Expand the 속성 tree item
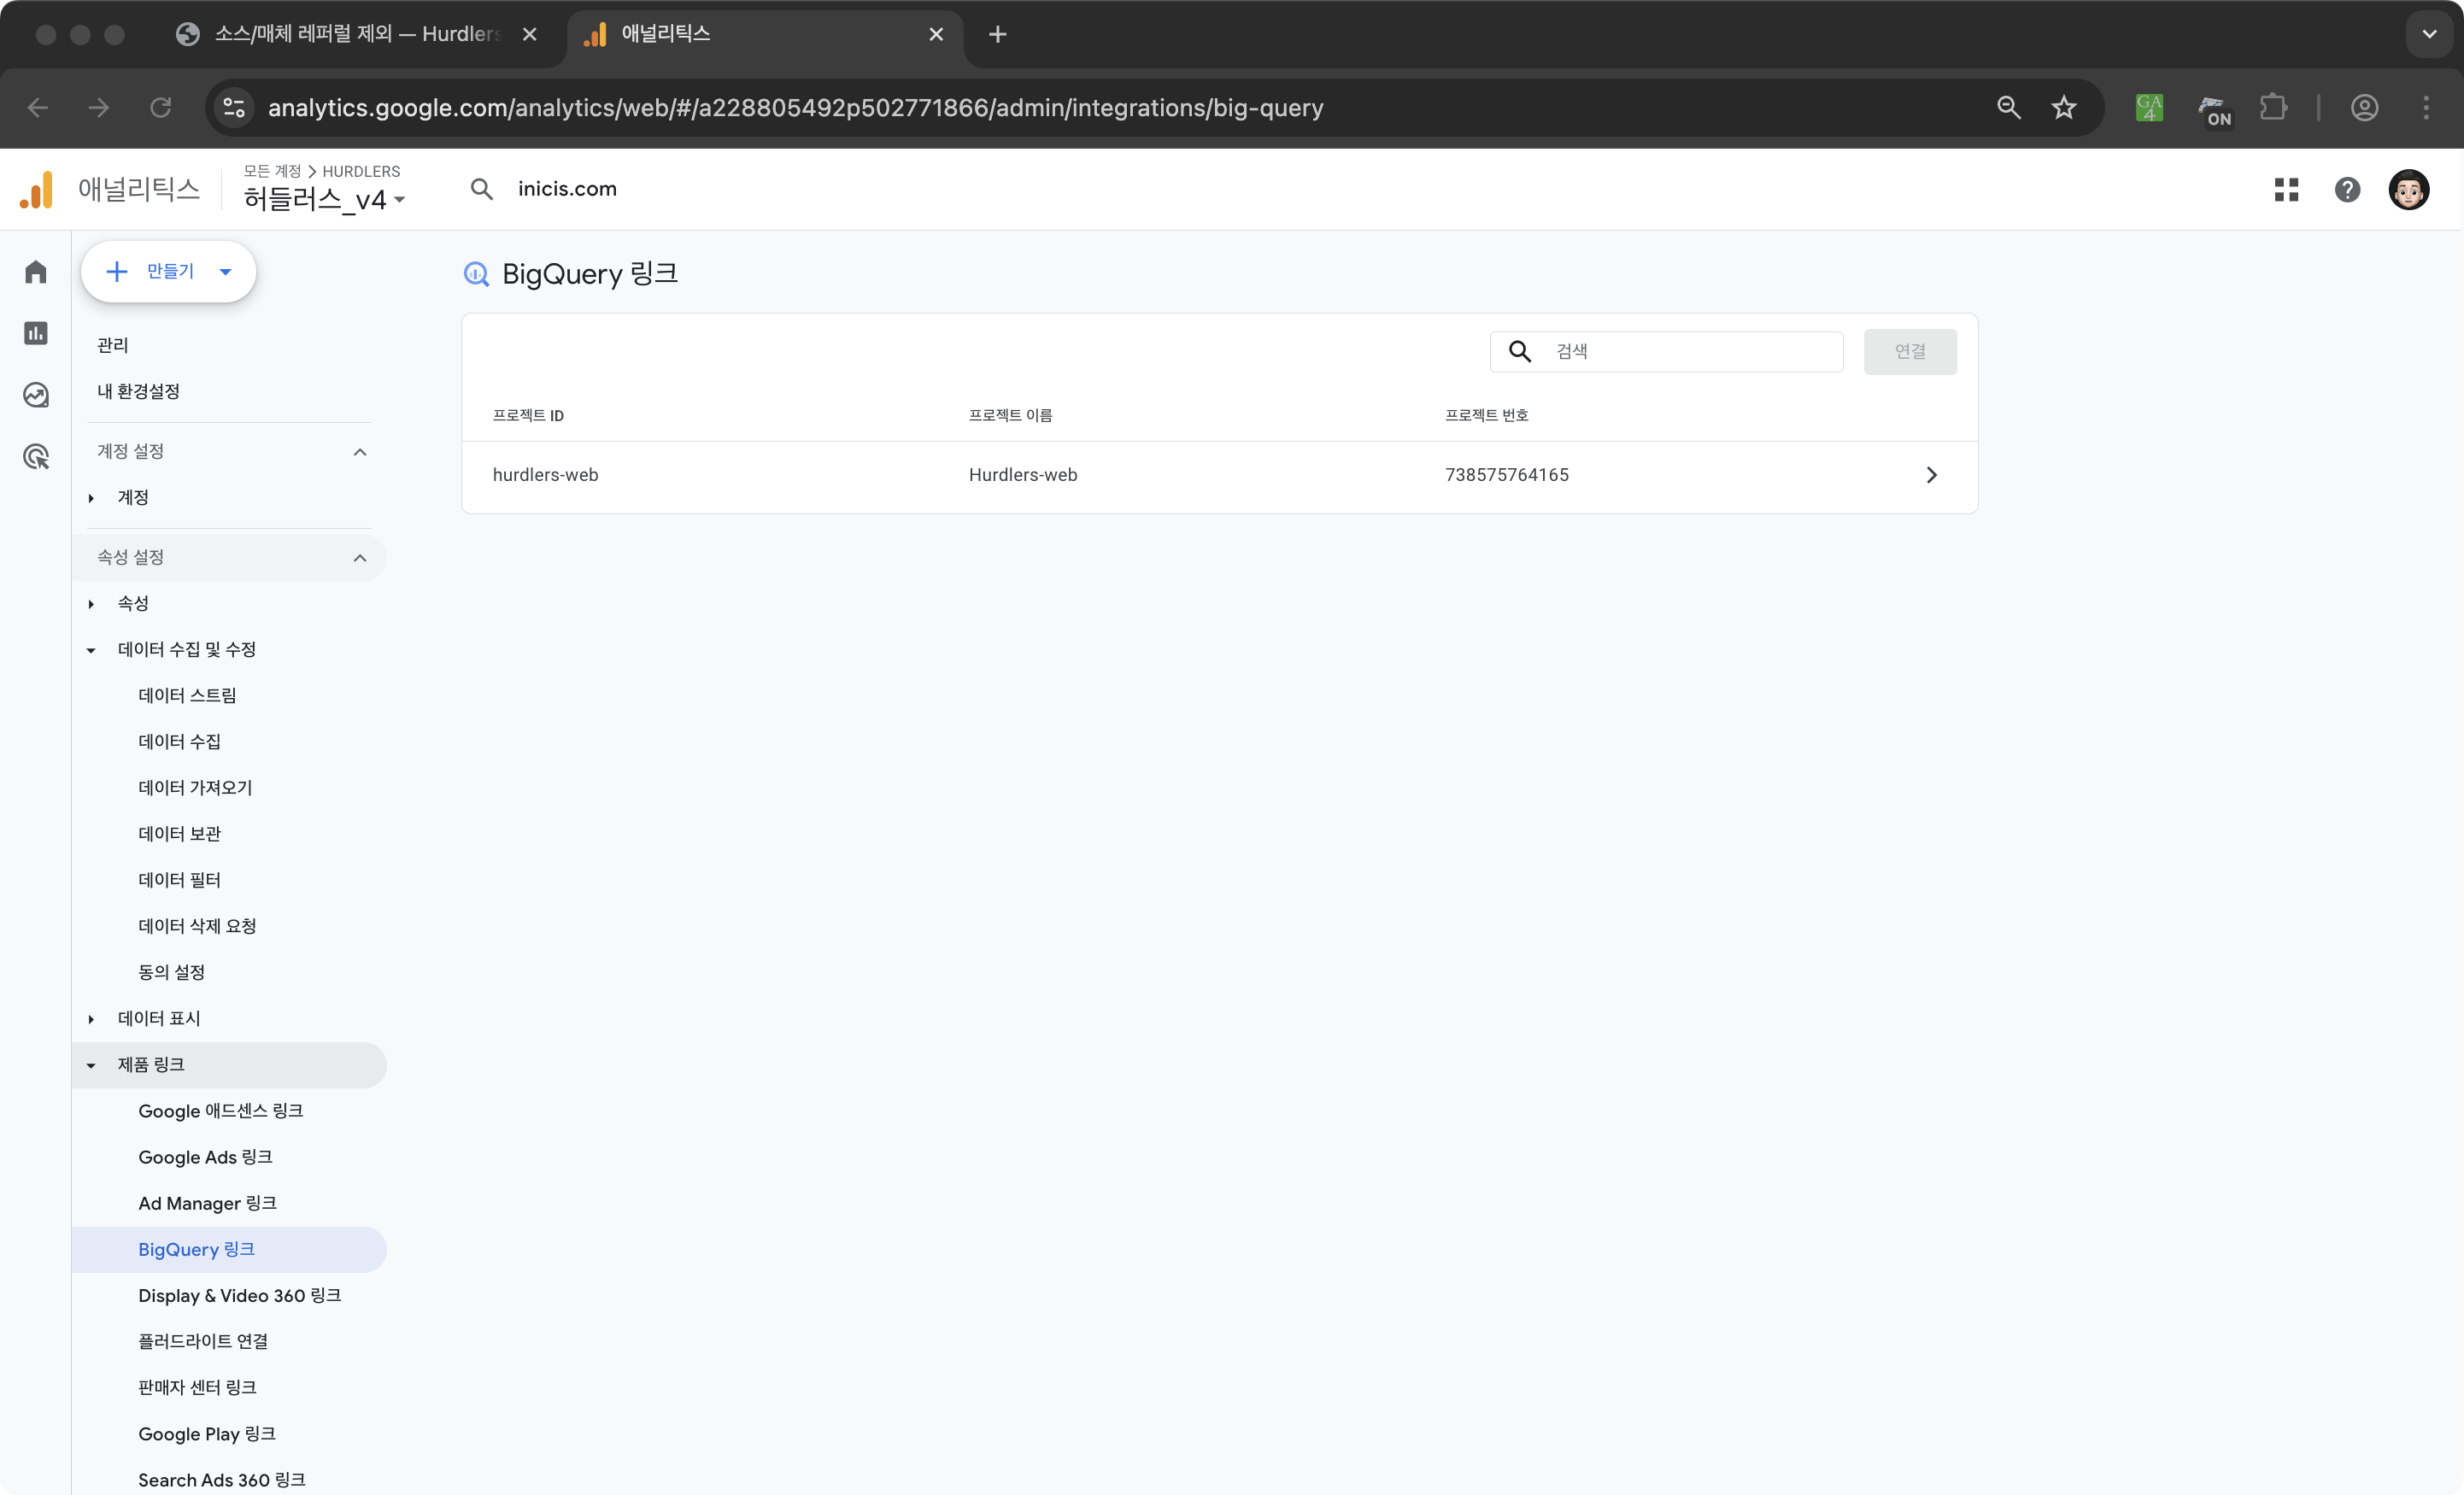The image size is (2464, 1495). click(91, 604)
